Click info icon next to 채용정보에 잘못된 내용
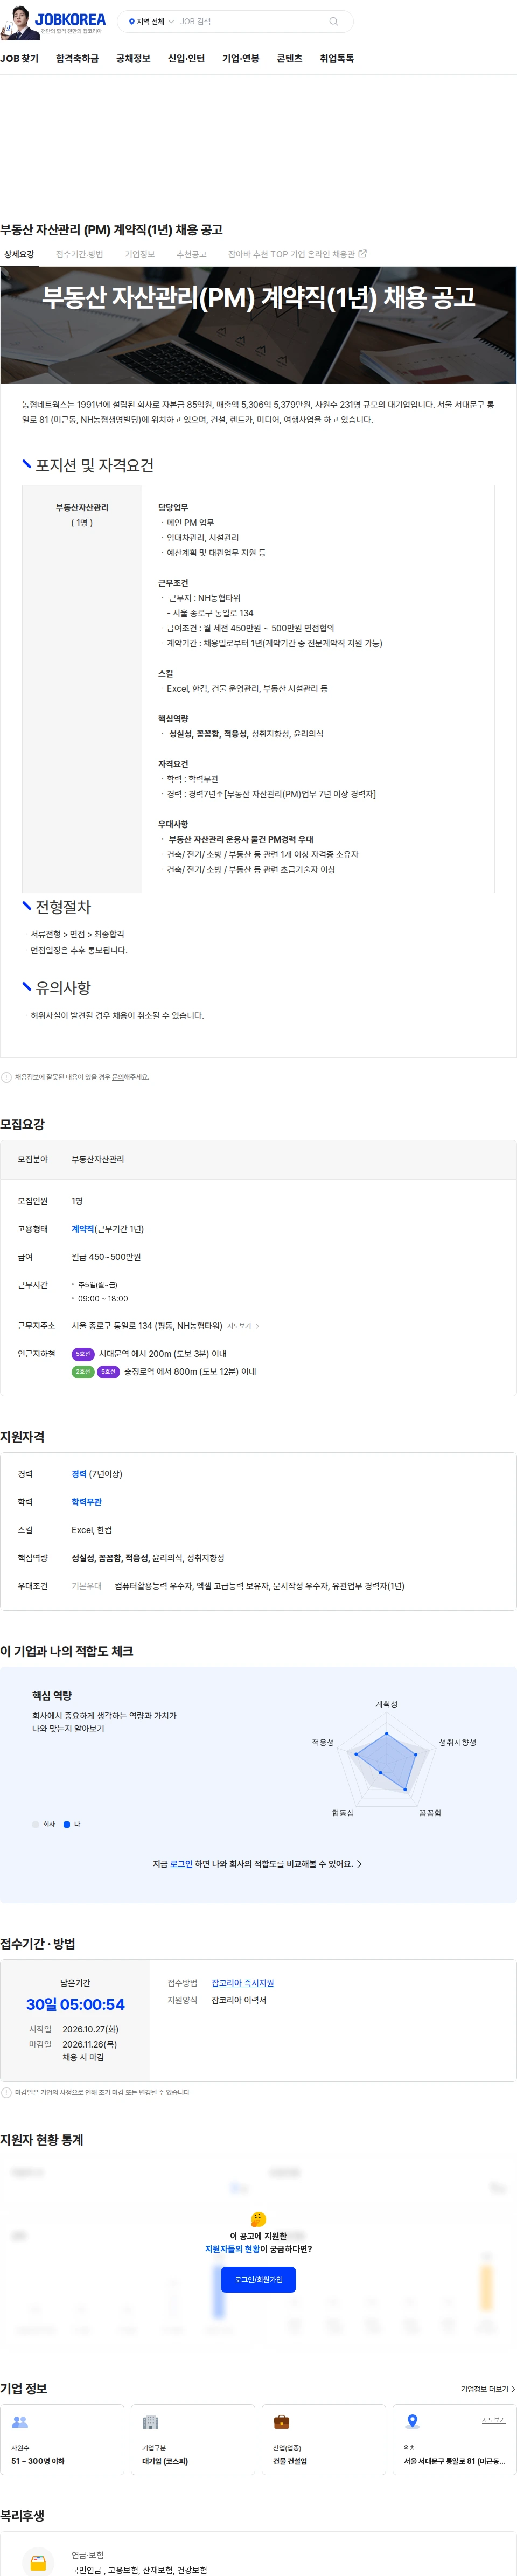This screenshot has height=2576, width=517. [6, 1077]
